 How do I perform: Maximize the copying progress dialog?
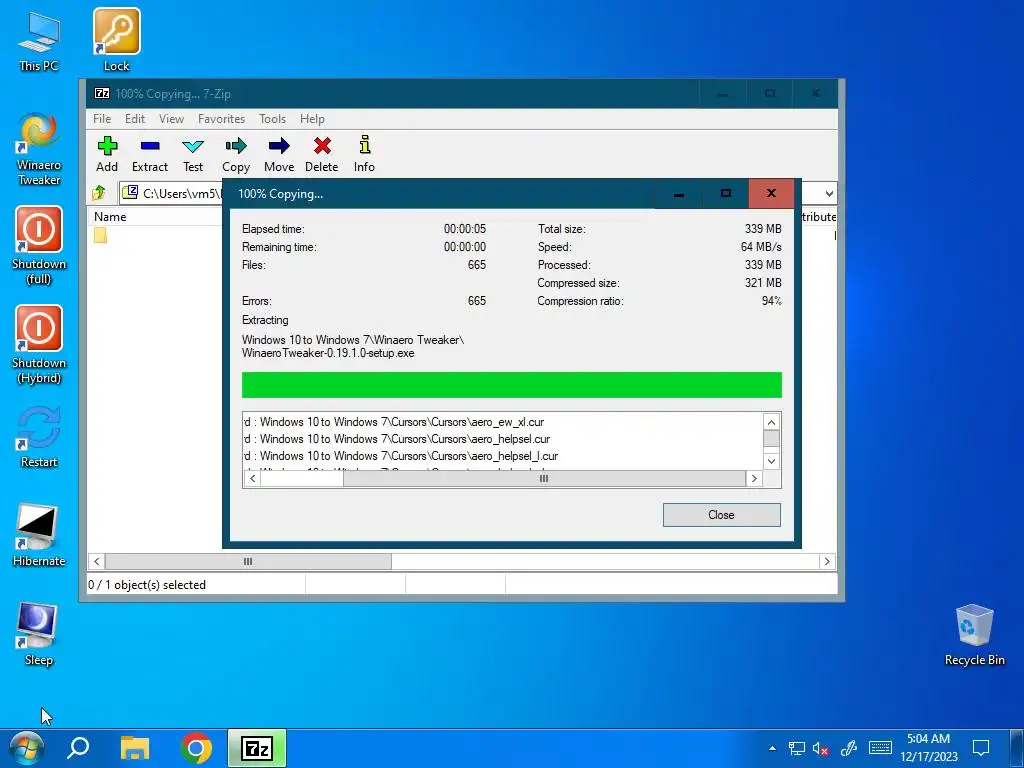tap(726, 194)
